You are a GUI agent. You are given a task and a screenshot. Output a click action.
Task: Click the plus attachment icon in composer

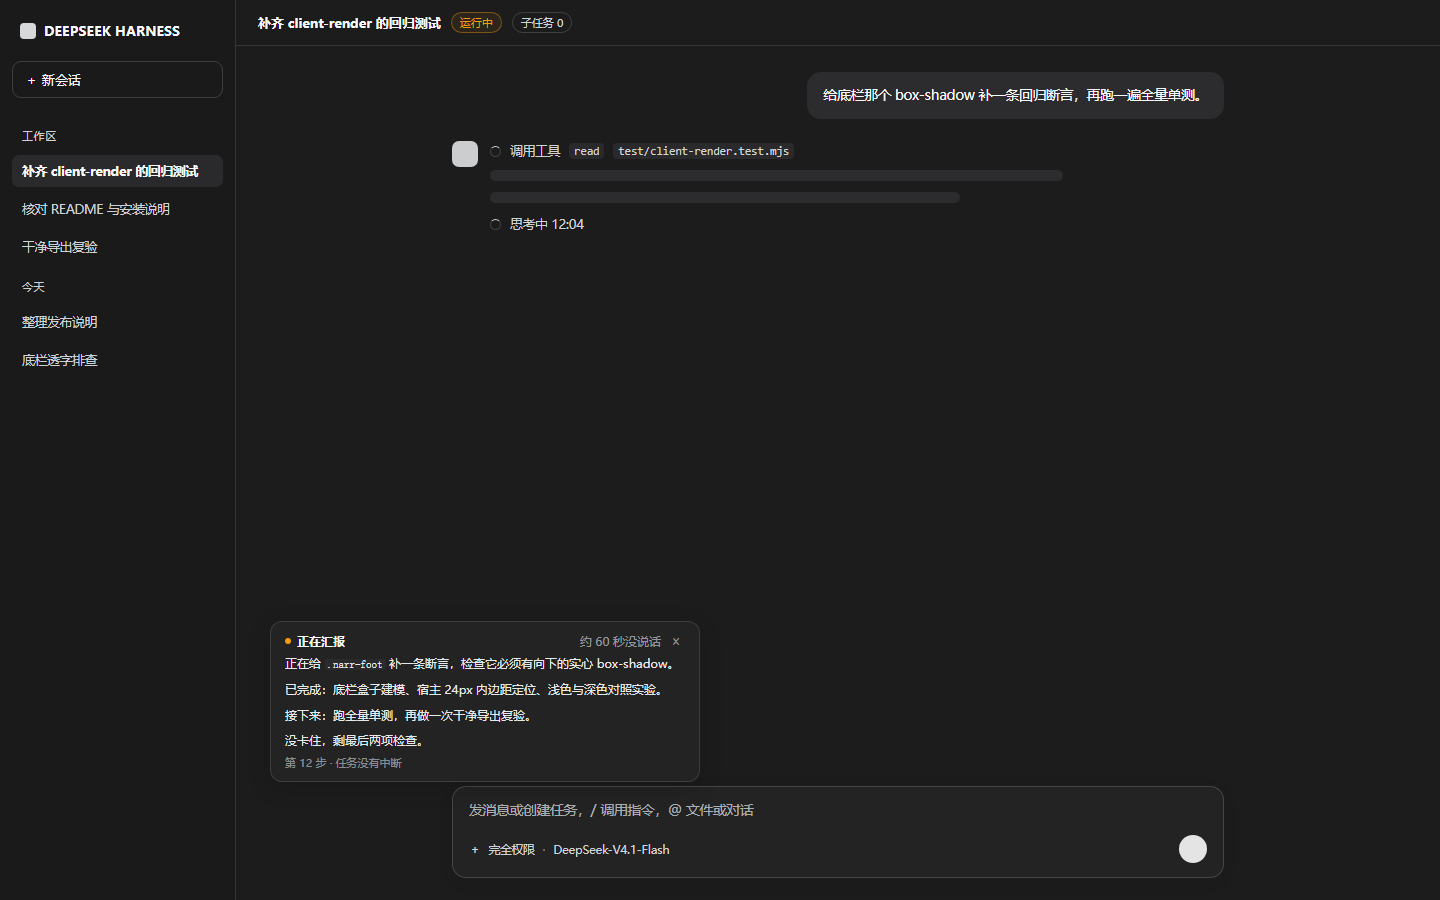[475, 850]
